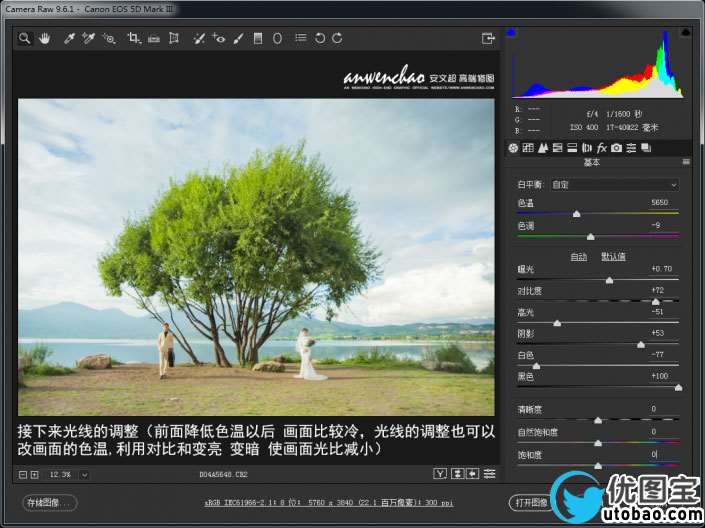Open the Camera Calibration panel tab
This screenshot has height=528, width=705.
click(x=616, y=148)
